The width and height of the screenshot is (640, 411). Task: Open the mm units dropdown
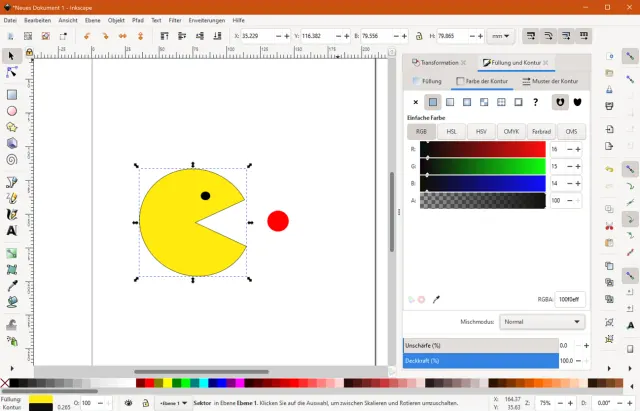[501, 36]
